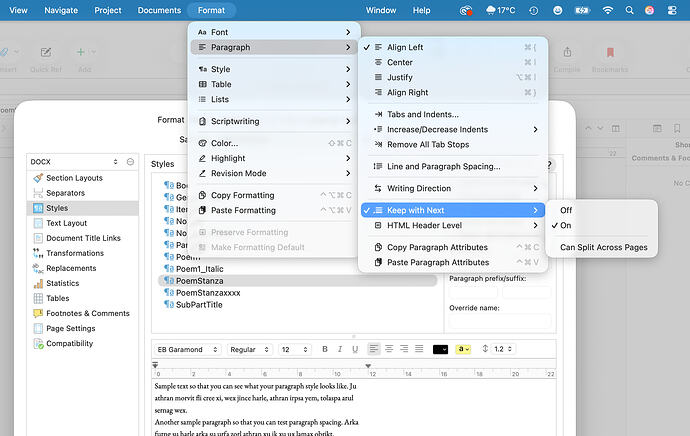Open the Navigate menu
Image resolution: width=690 pixels, height=436 pixels.
coord(61,10)
